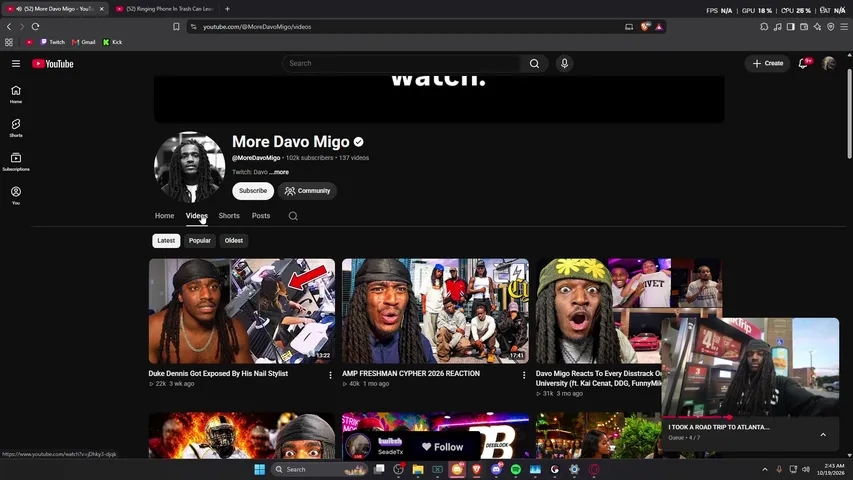Viewport: 853px width, 480px height.
Task: Open Home in the YouTube sidebar
Action: click(16, 94)
